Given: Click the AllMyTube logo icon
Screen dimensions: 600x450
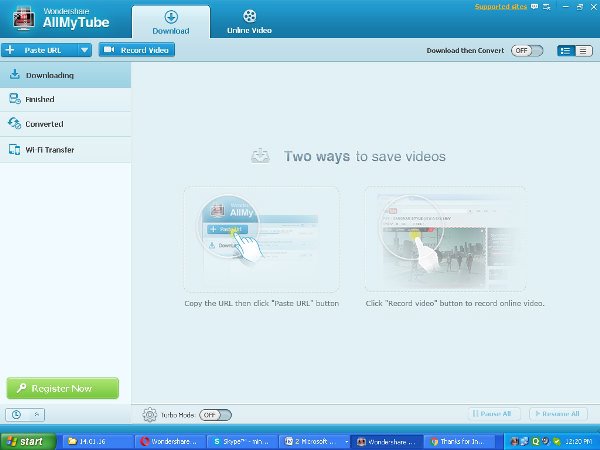Looking at the screenshot, I should [x=24, y=19].
